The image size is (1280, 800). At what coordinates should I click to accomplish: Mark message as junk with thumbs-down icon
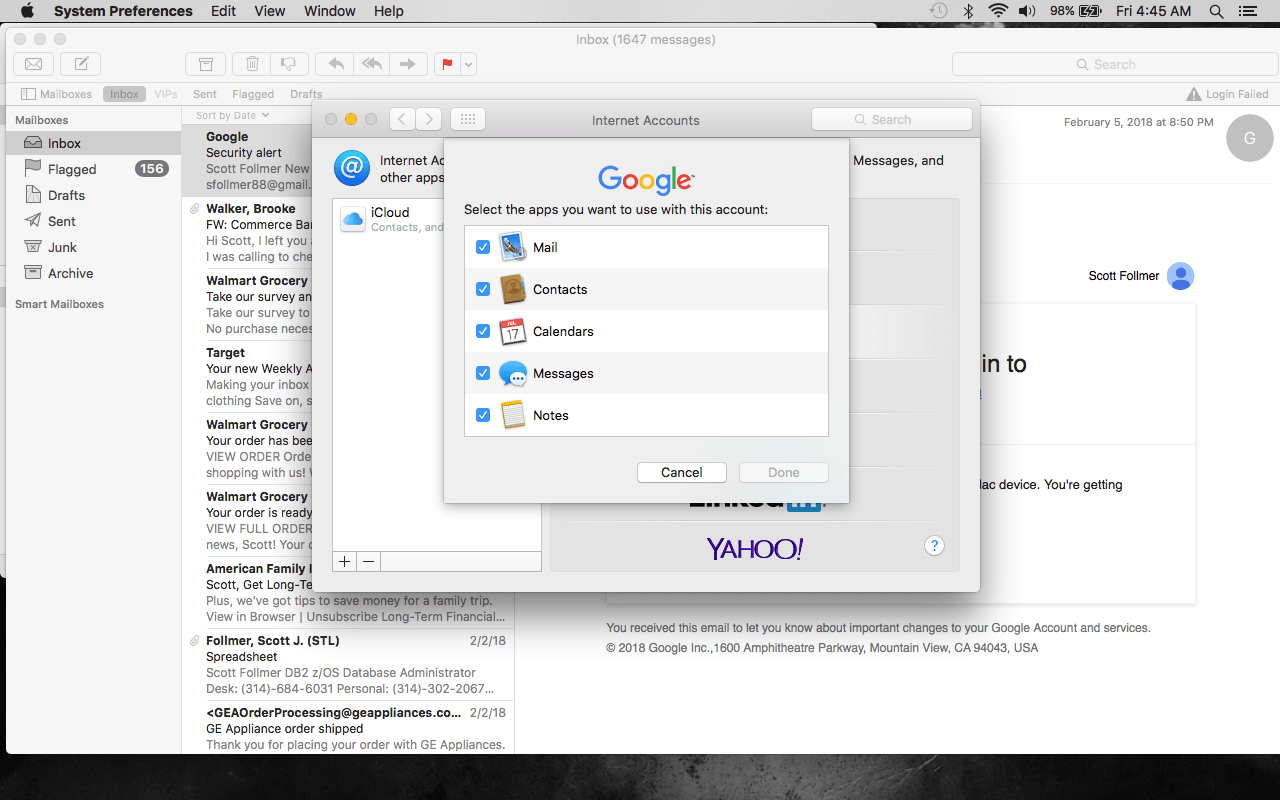(x=289, y=64)
